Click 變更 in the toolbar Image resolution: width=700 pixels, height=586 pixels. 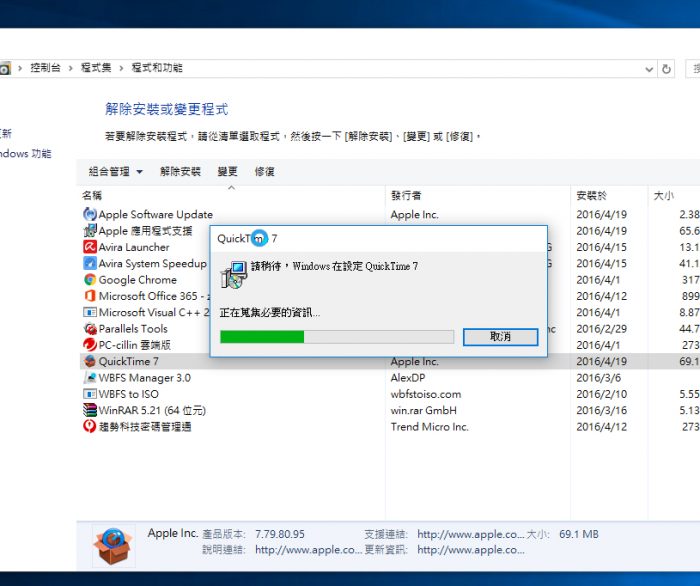[228, 171]
